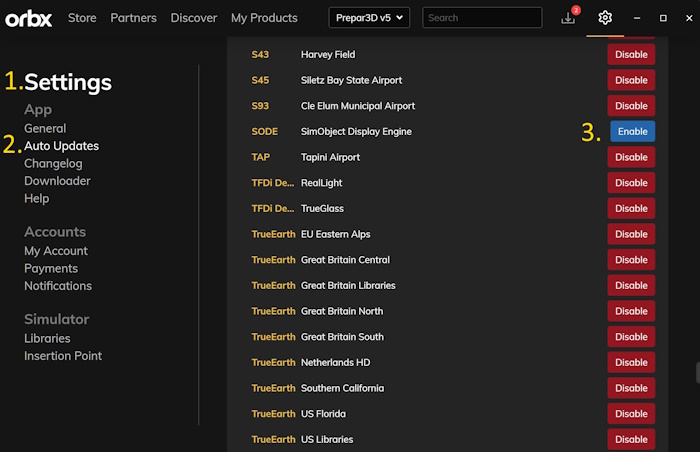Click the US Florida product name

pyautogui.click(x=323, y=414)
